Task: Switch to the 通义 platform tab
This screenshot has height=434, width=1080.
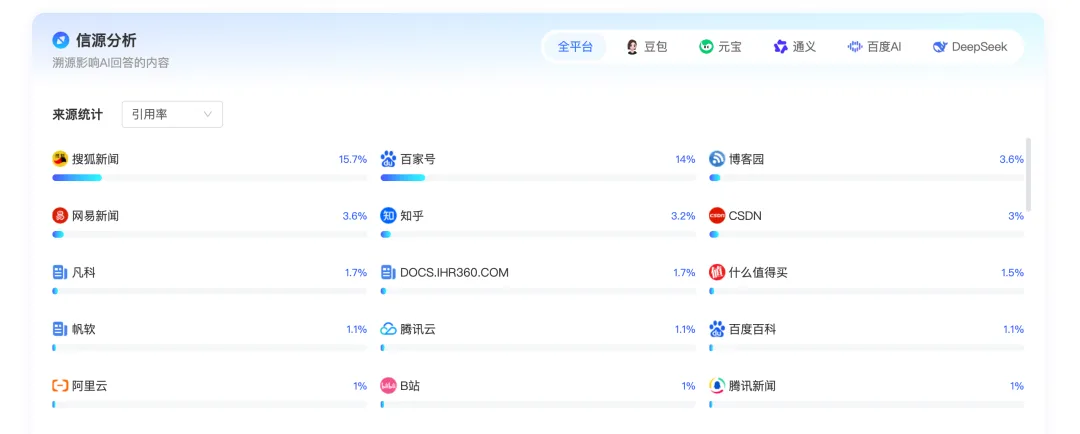Action: pos(795,47)
